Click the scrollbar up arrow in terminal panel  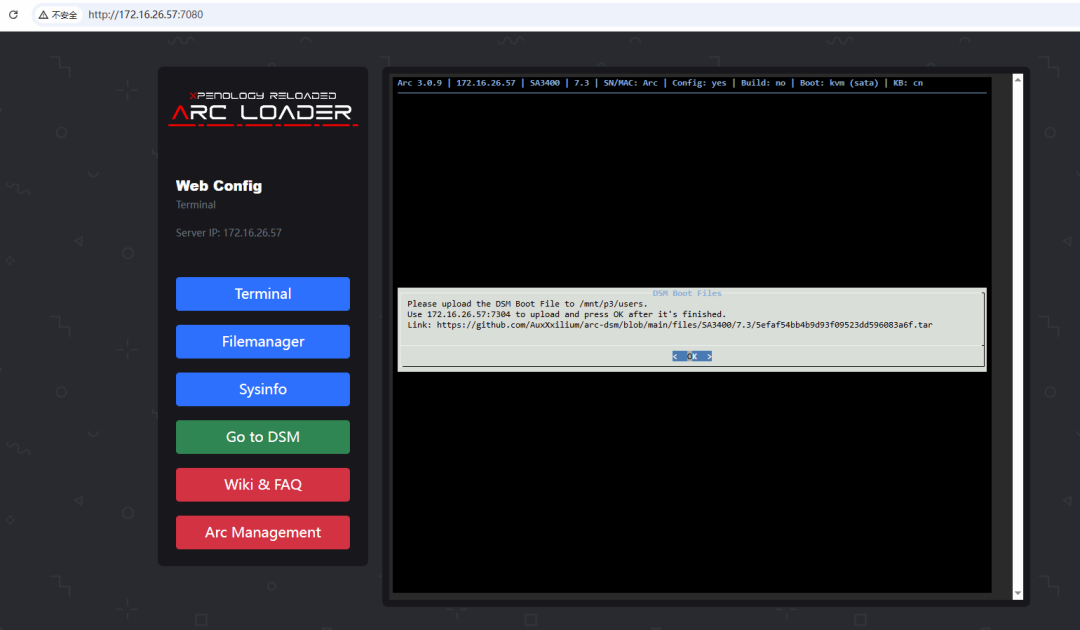point(1017,80)
